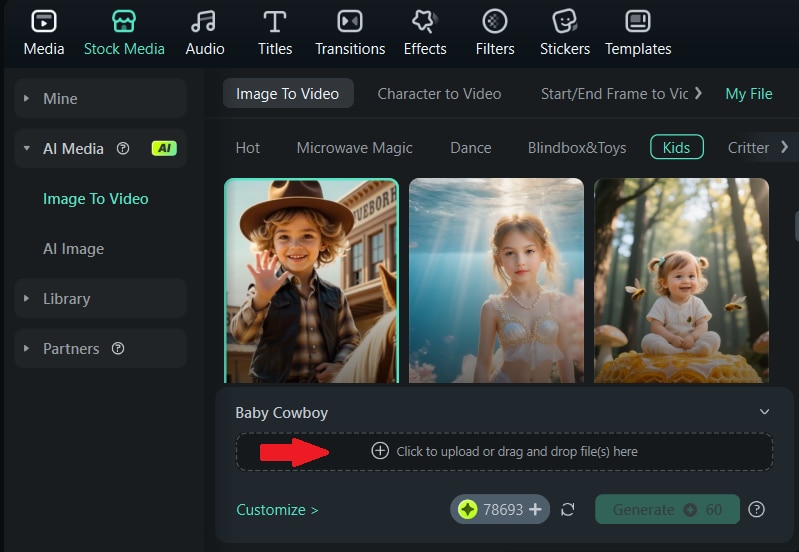
Task: Switch to Character to Video tab
Action: 439,94
